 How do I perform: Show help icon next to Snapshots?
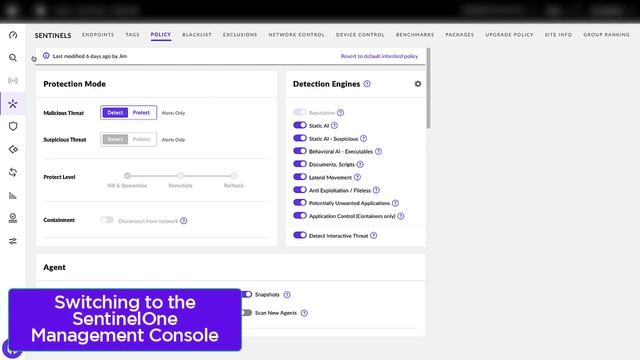pyautogui.click(x=287, y=295)
